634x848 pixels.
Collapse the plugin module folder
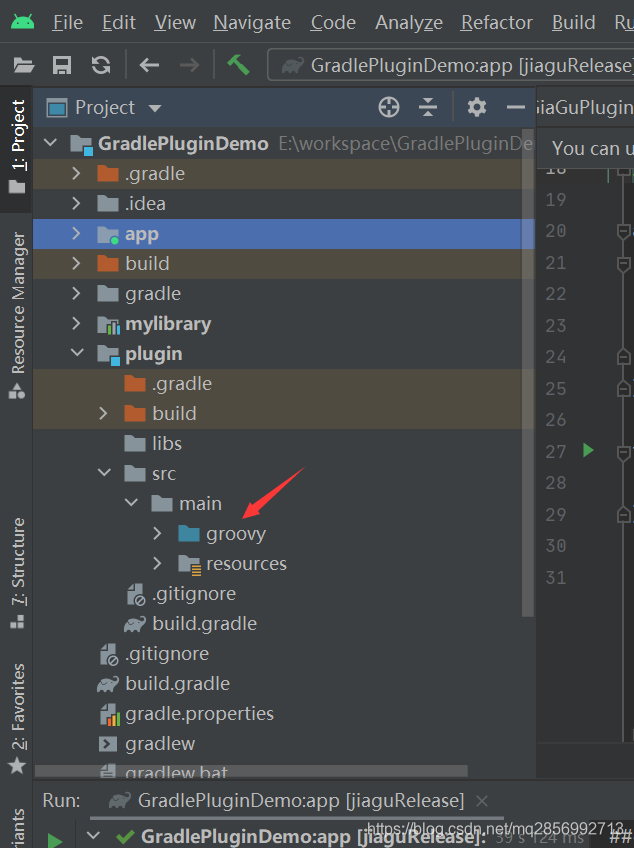[x=77, y=354]
